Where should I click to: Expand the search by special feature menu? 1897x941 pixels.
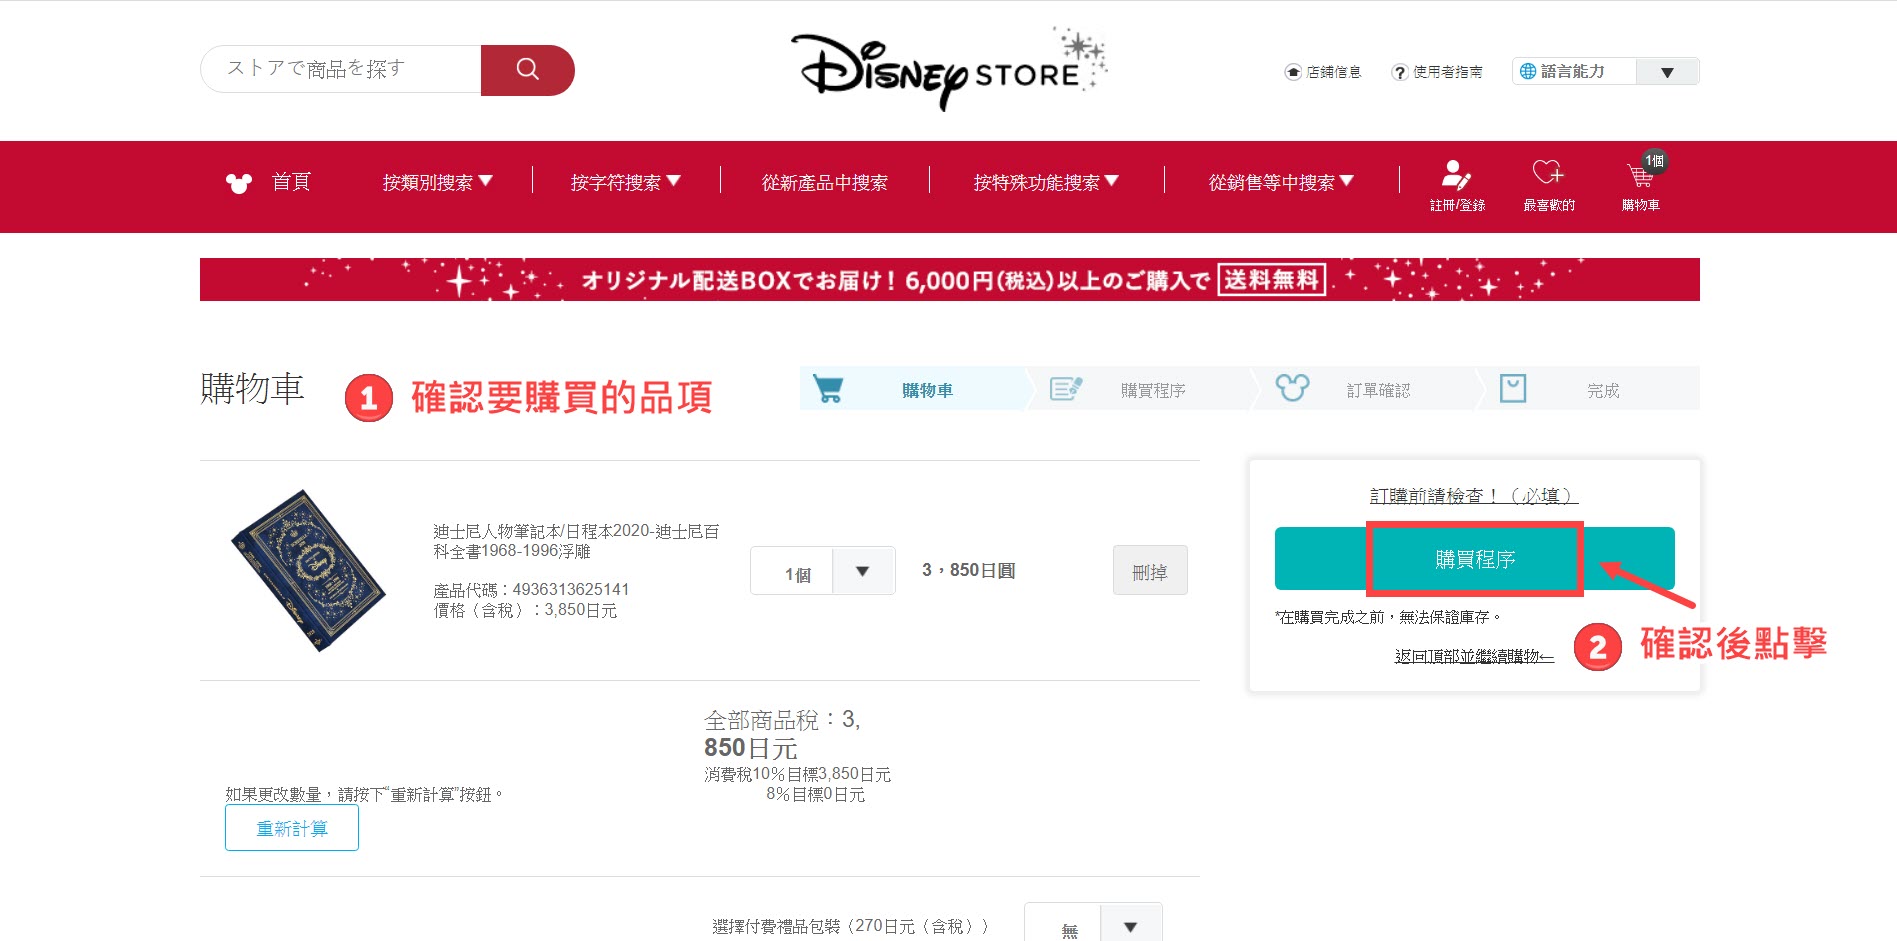1045,182
